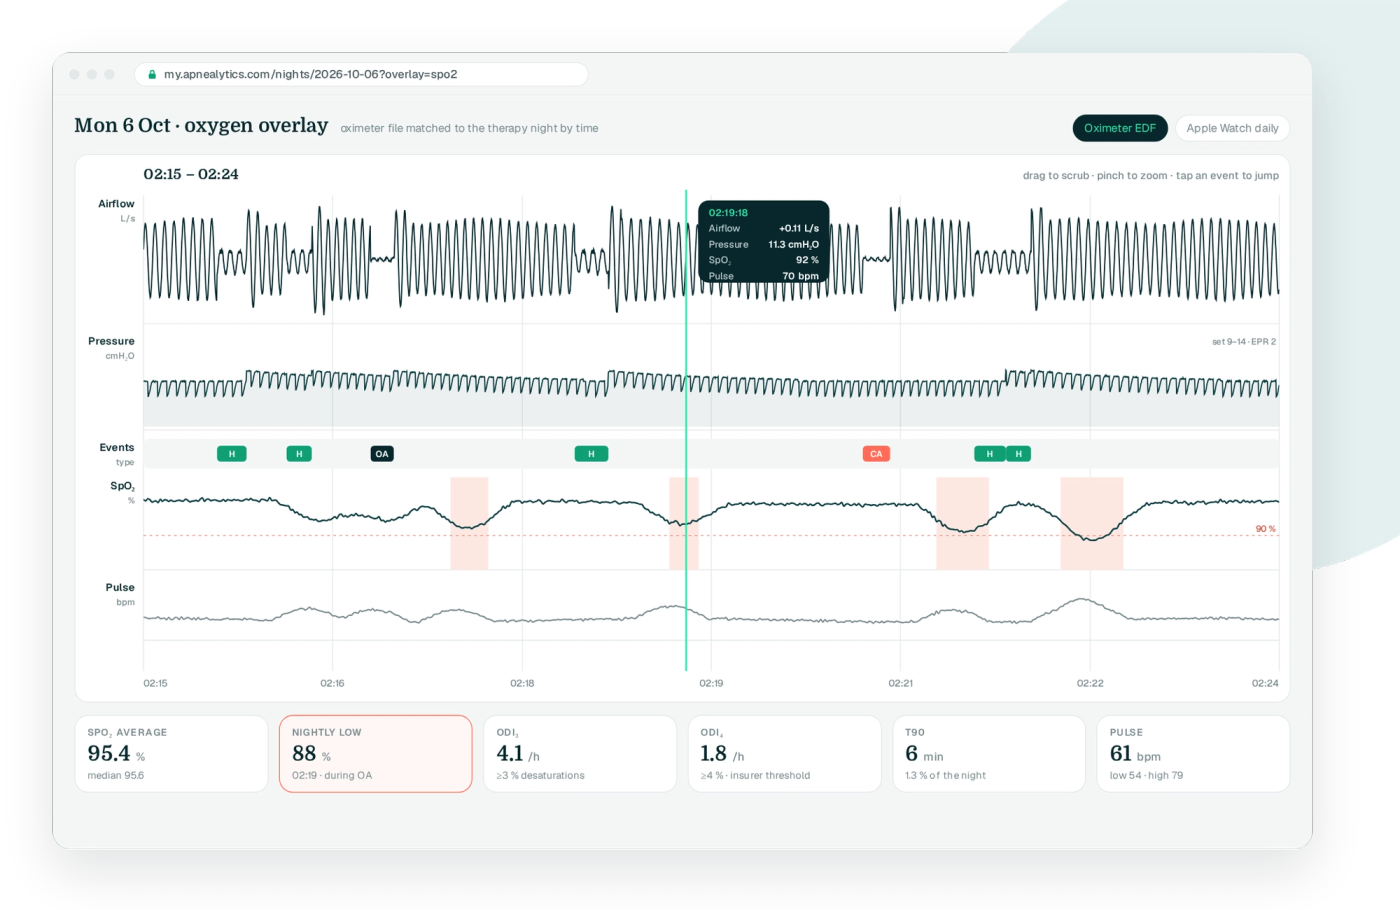The image size is (1400, 910).
Task: Switch overlay source to Oximeter EDF
Action: [x=1120, y=128]
